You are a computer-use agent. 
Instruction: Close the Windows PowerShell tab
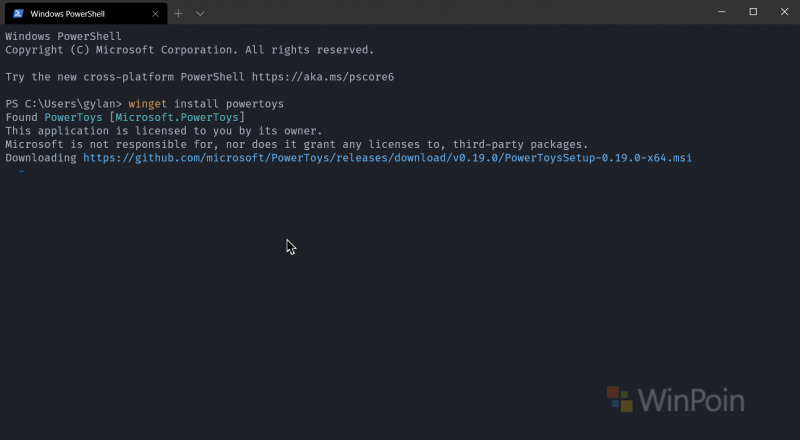click(156, 14)
